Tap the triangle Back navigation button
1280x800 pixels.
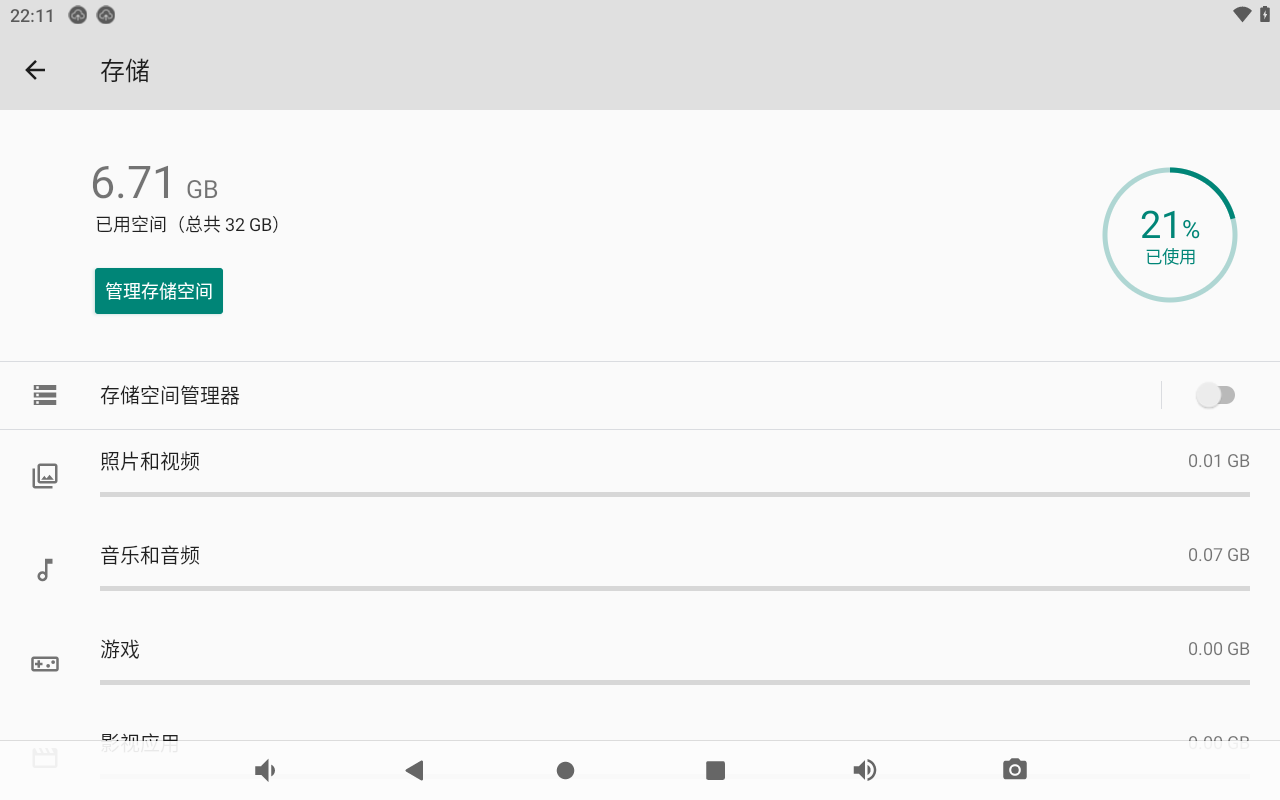pyautogui.click(x=414, y=770)
